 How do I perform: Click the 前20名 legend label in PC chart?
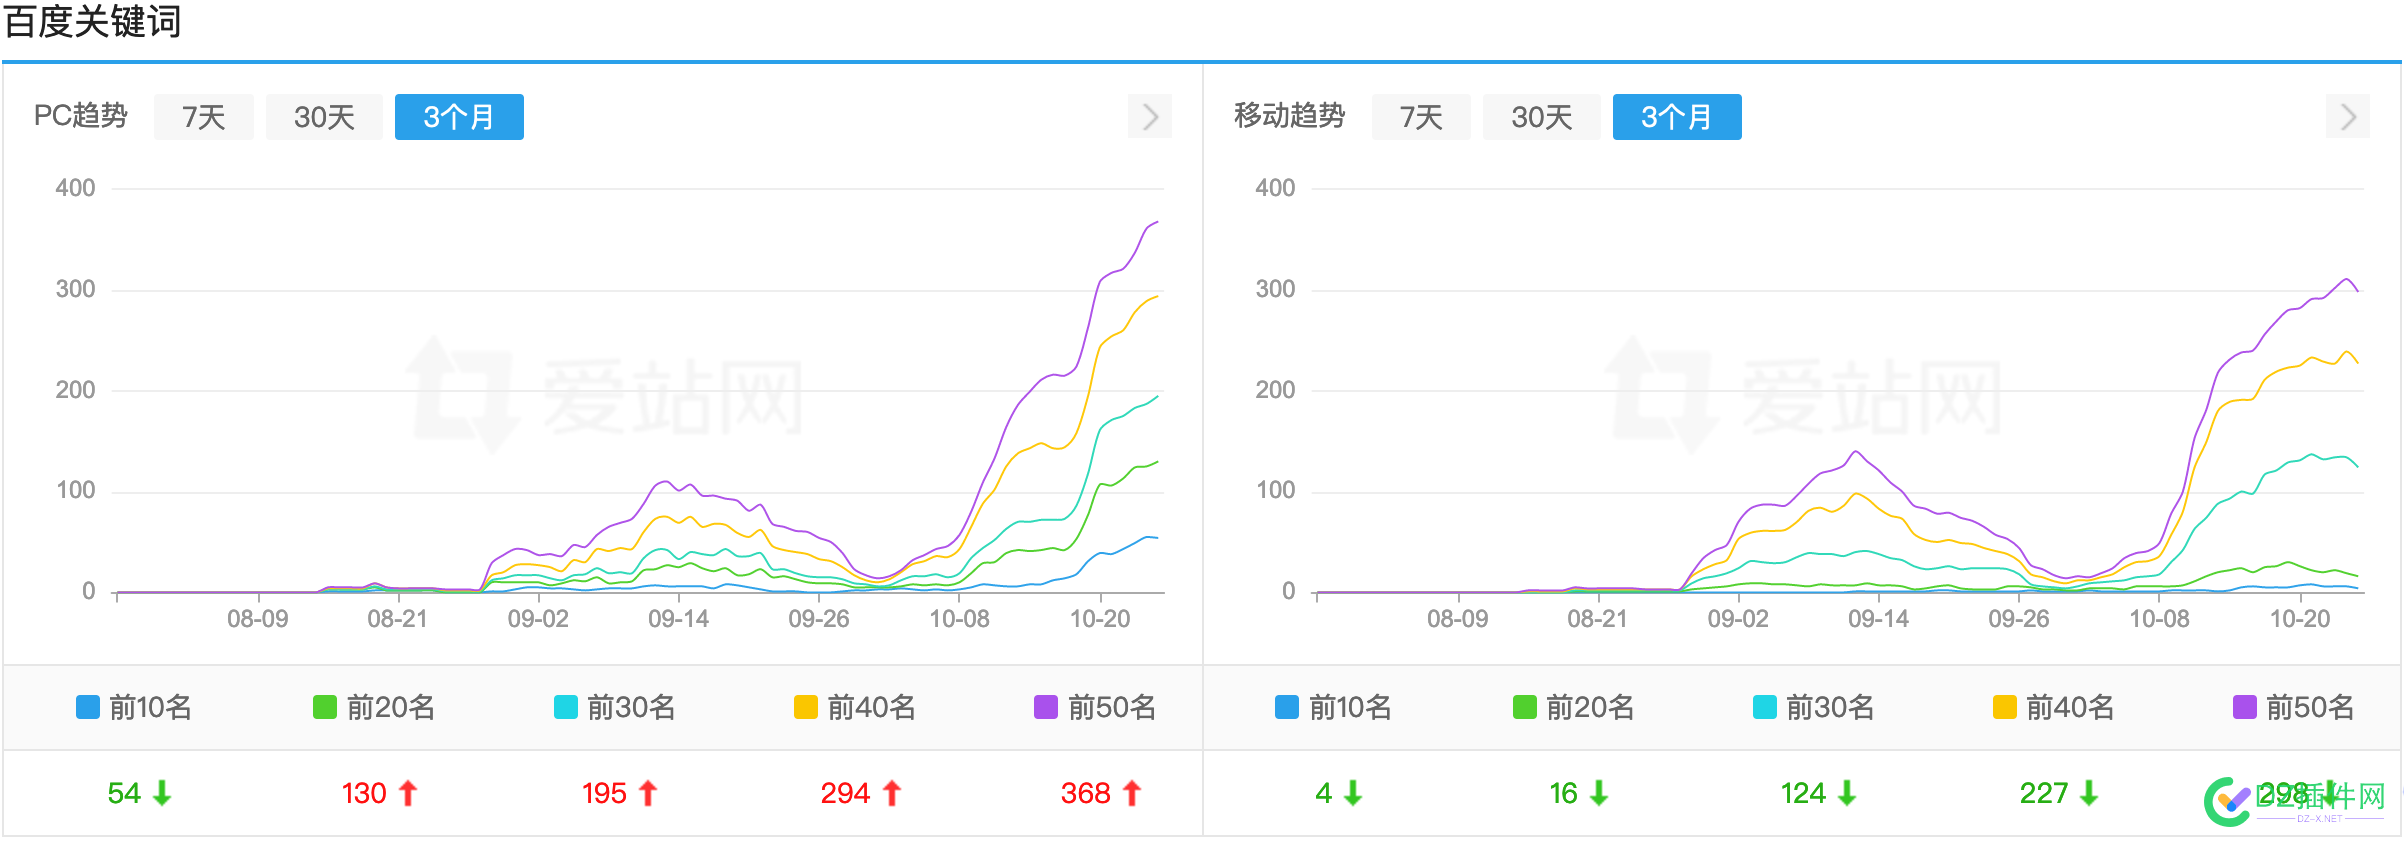(391, 707)
